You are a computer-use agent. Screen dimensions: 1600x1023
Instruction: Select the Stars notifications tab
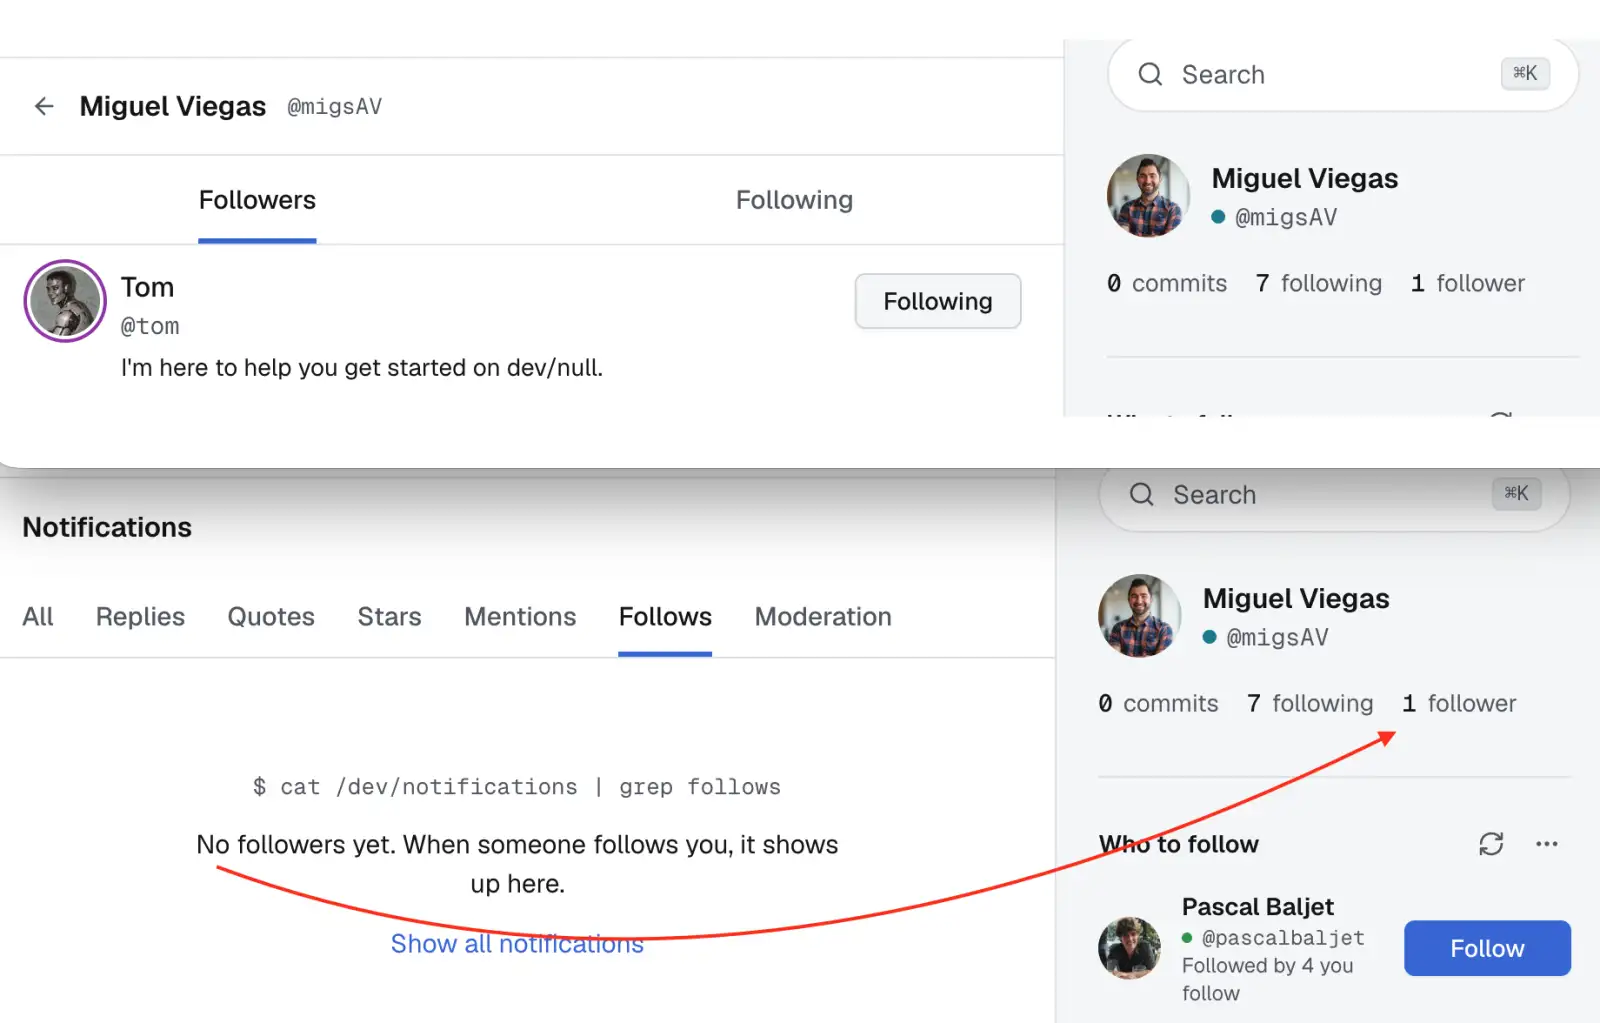click(x=389, y=617)
